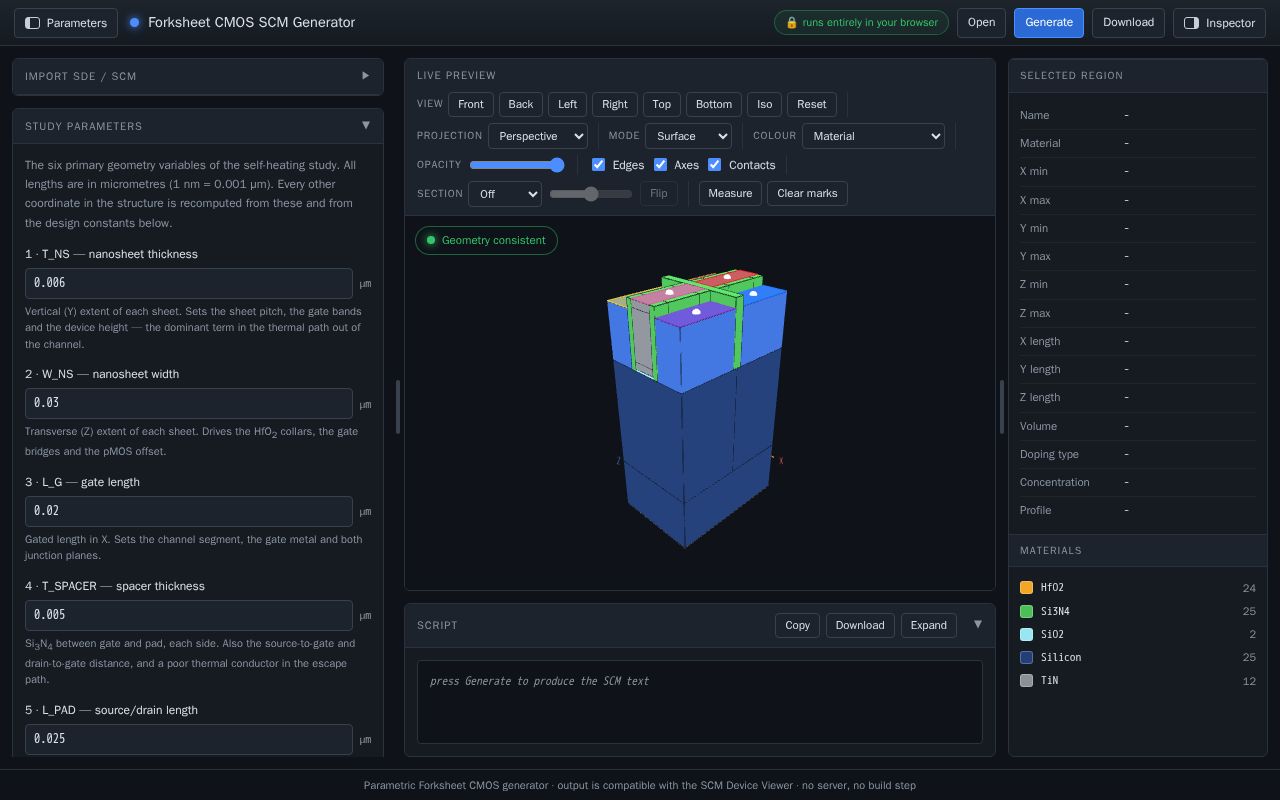Image resolution: width=1280 pixels, height=800 pixels.
Task: Uncheck the Edges checkbox
Action: pyautogui.click(x=598, y=165)
